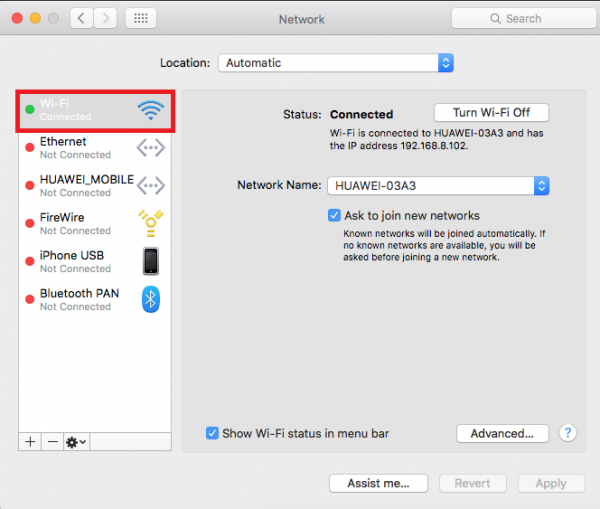
Task: Toggle Show Wi-Fi status in menu bar
Action: [x=212, y=433]
